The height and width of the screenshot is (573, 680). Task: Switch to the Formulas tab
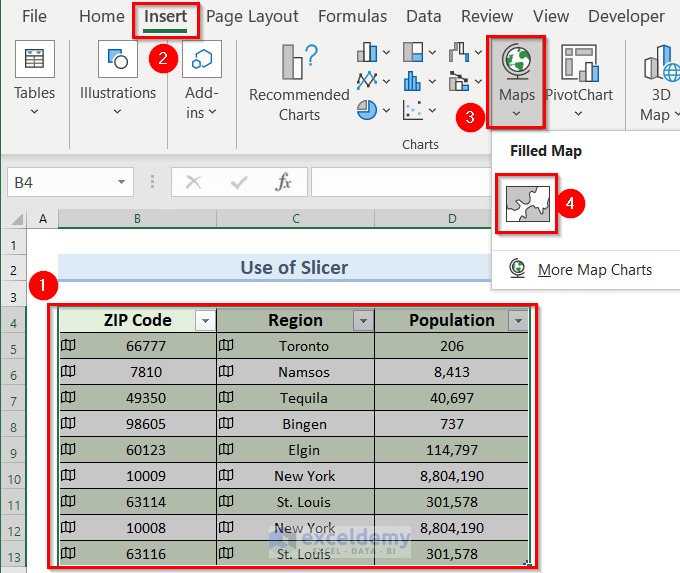click(353, 16)
